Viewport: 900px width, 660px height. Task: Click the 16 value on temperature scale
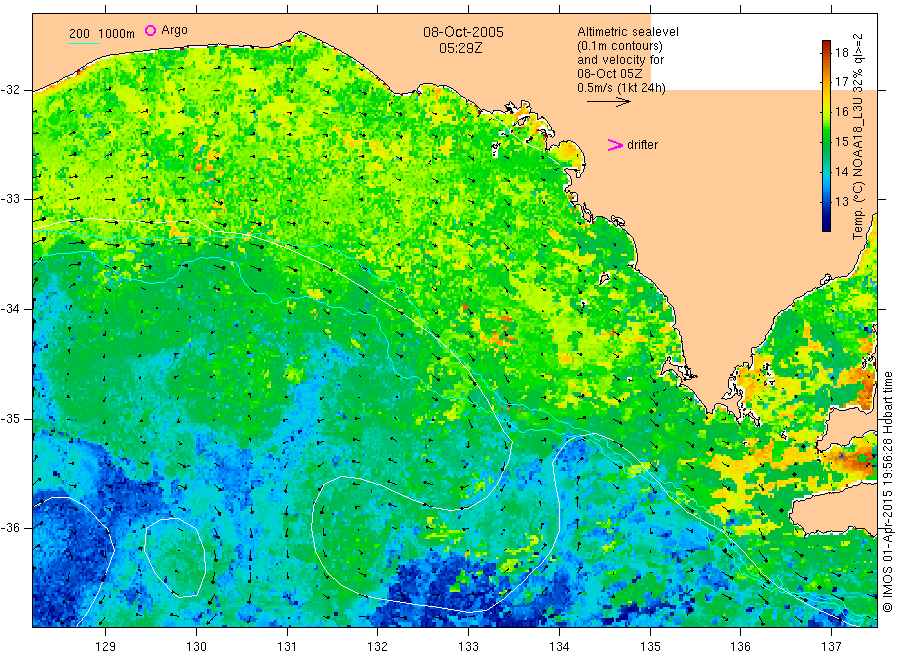[x=841, y=112]
